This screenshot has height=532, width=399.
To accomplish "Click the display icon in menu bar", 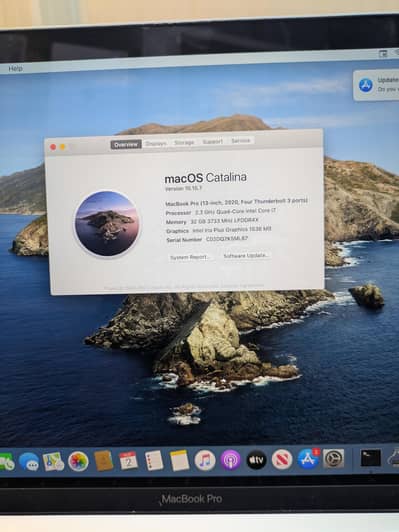I will [383, 54].
